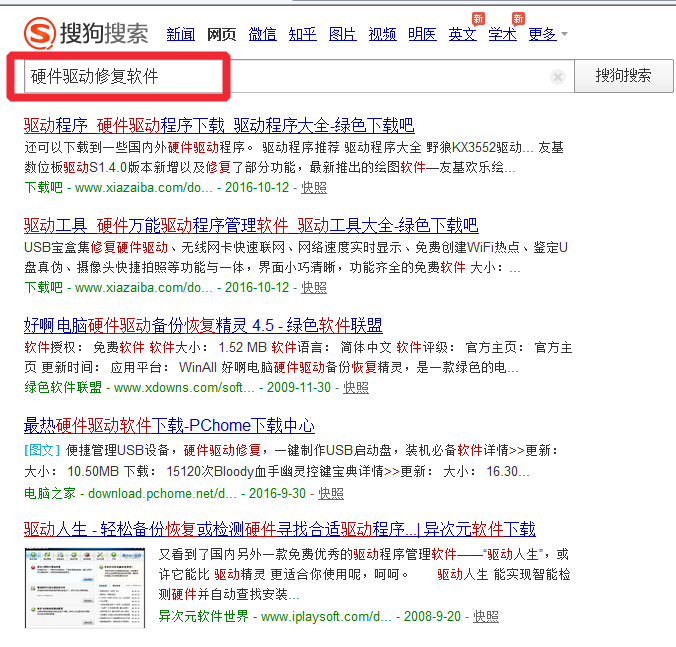Click the 异次元软件世界 source label
The image size is (676, 647).
[x=203, y=616]
